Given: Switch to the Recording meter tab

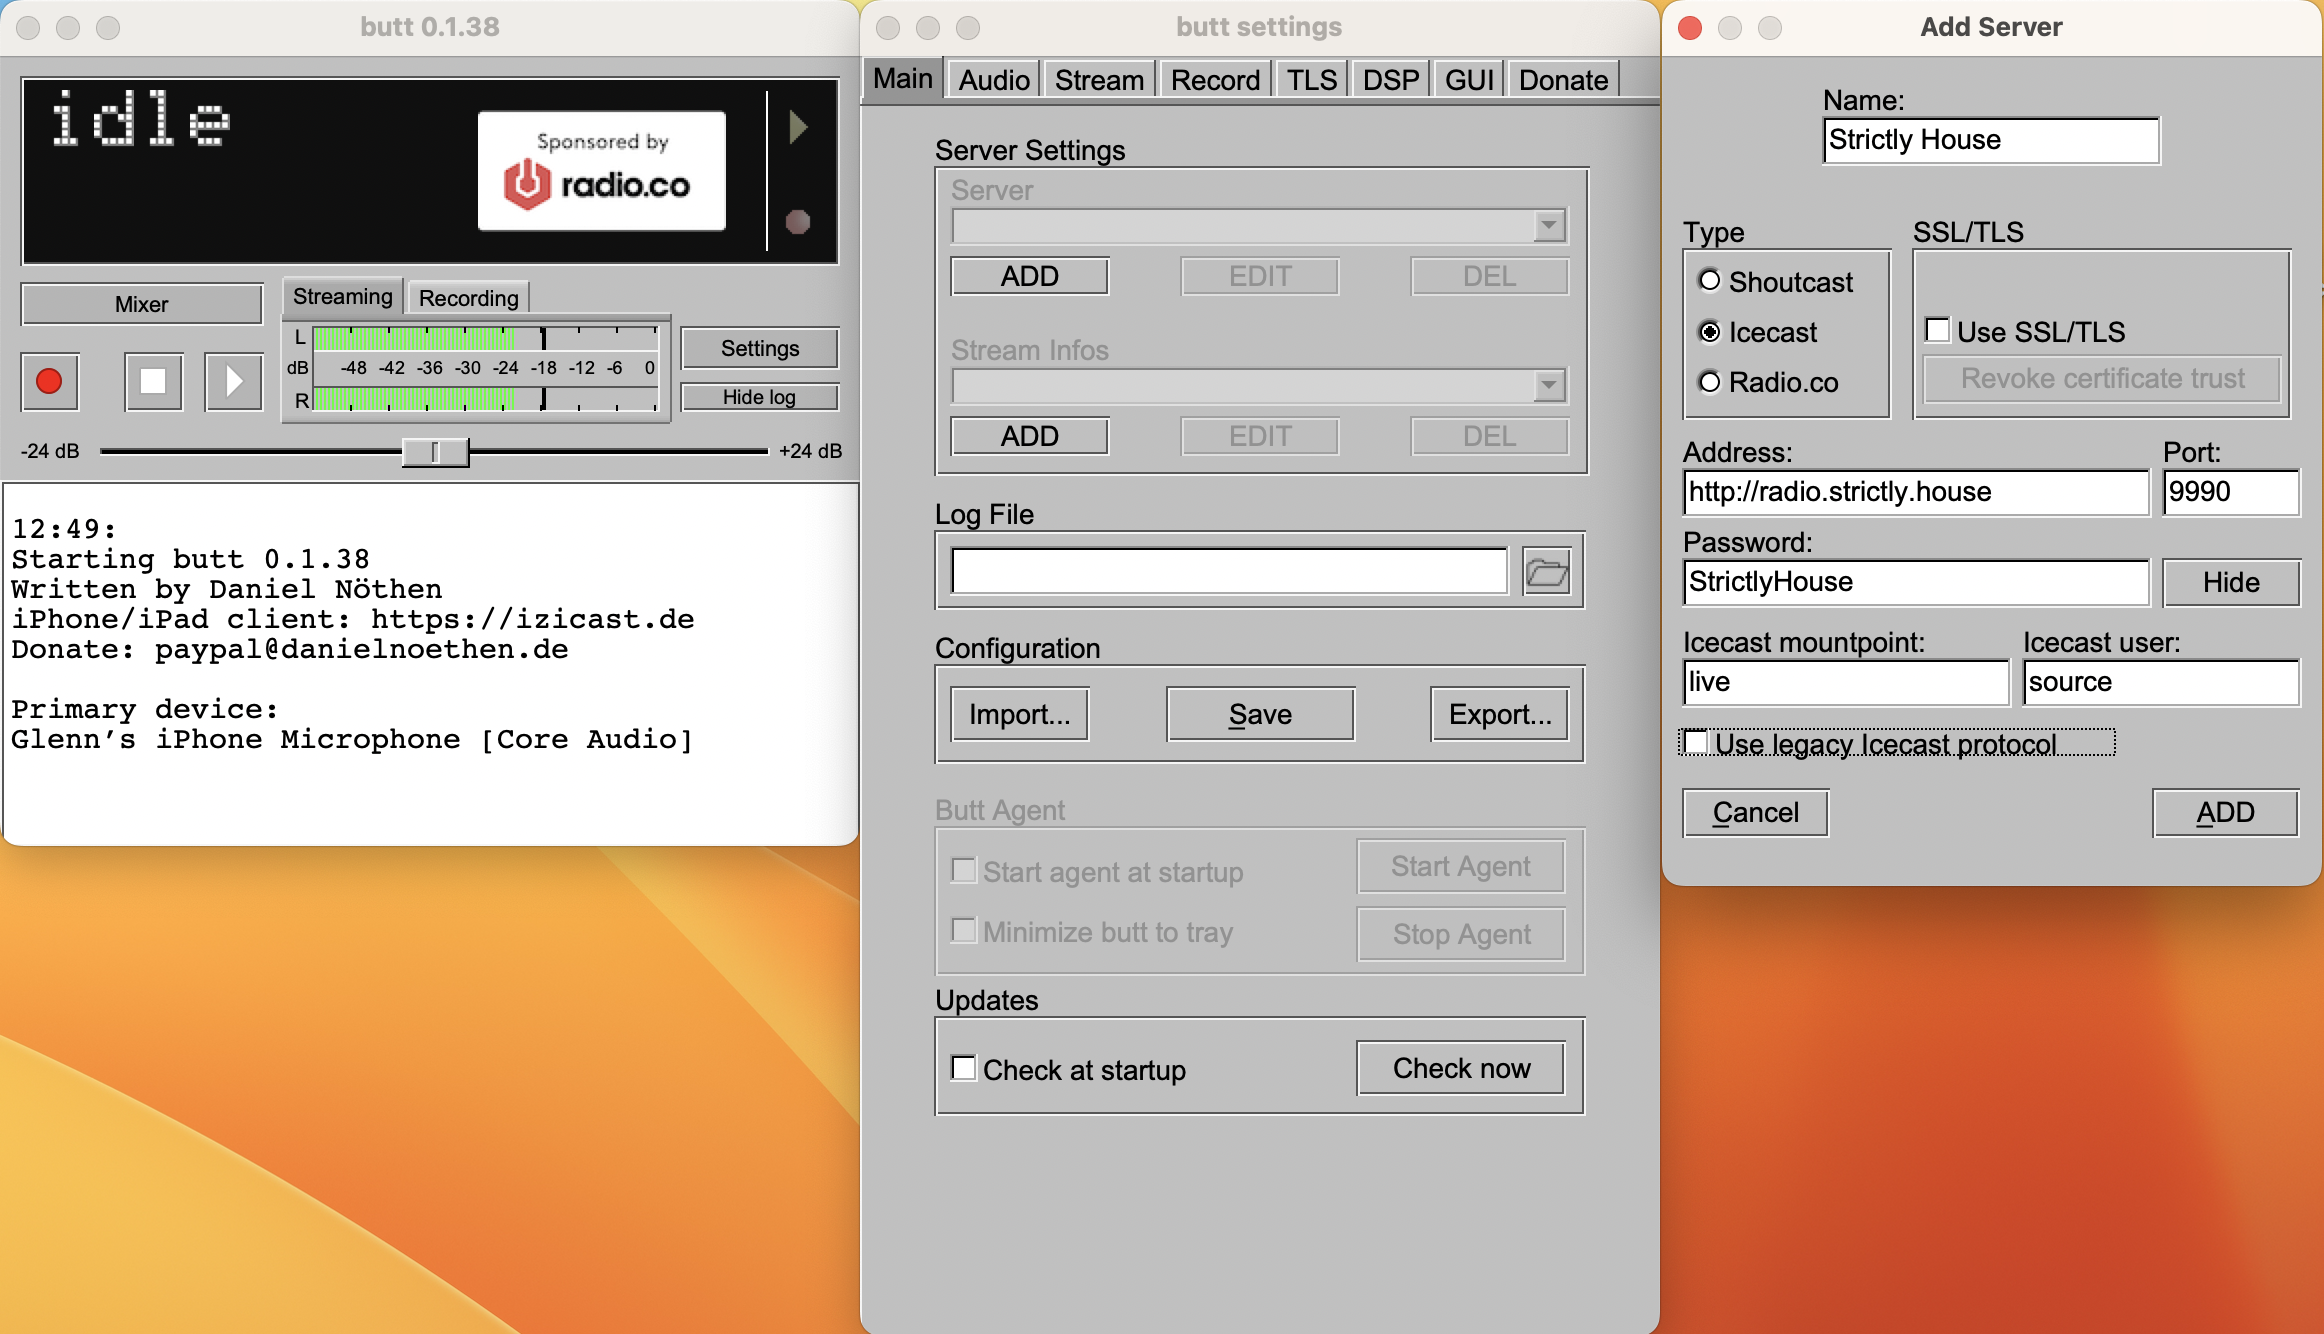Looking at the screenshot, I should 469,298.
